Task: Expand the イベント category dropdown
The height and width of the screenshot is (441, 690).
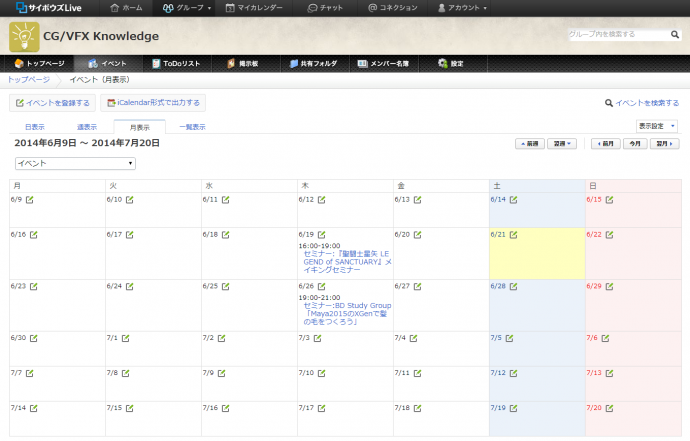Action: [75, 163]
